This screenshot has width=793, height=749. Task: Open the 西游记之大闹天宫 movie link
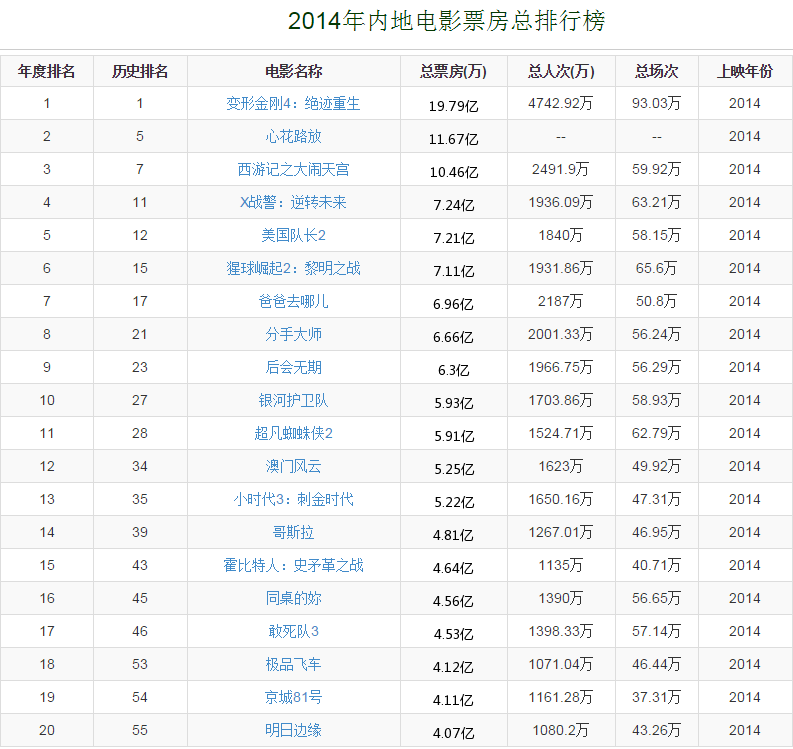(x=293, y=169)
